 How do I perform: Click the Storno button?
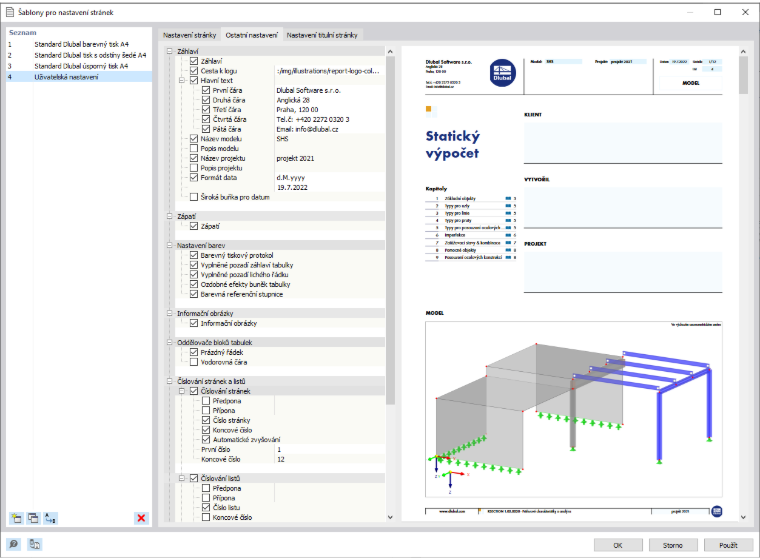tap(673, 545)
